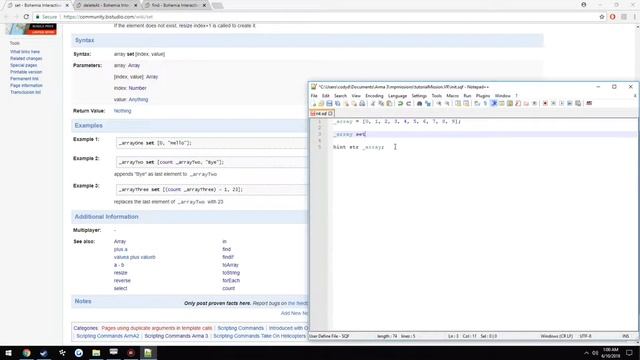Viewport: 640px width, 360px height.
Task: Open the Windows Start menu
Action: (8, 353)
